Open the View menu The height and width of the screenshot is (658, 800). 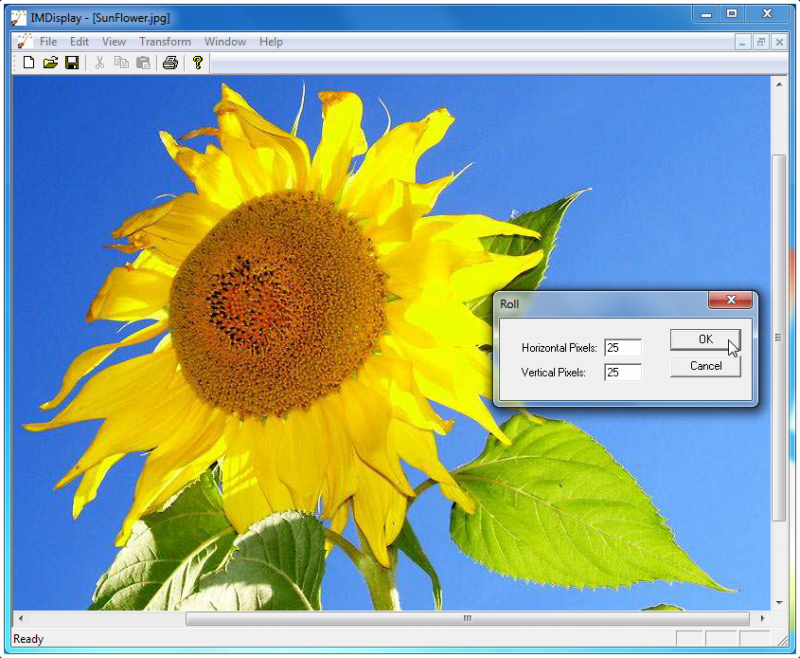(x=114, y=42)
